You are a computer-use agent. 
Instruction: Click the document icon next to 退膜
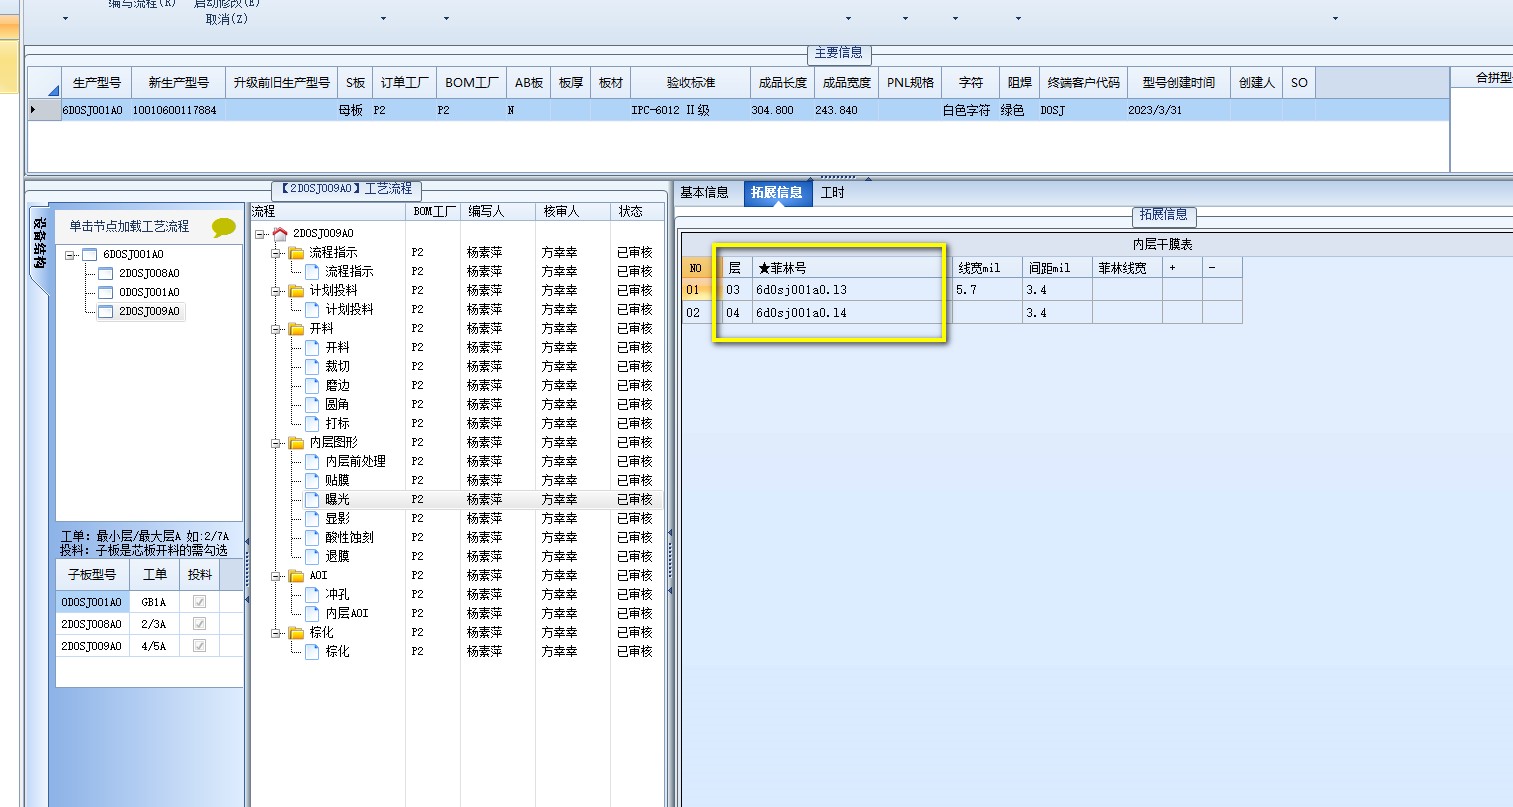coord(312,556)
